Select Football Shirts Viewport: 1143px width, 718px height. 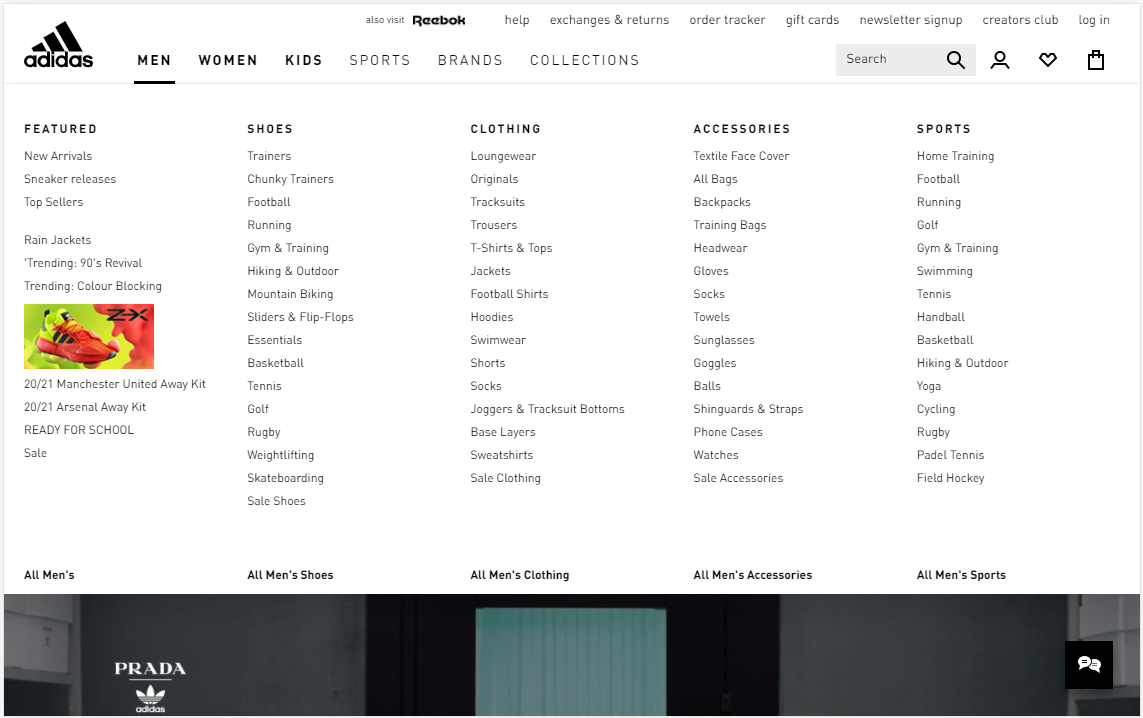[x=510, y=294]
